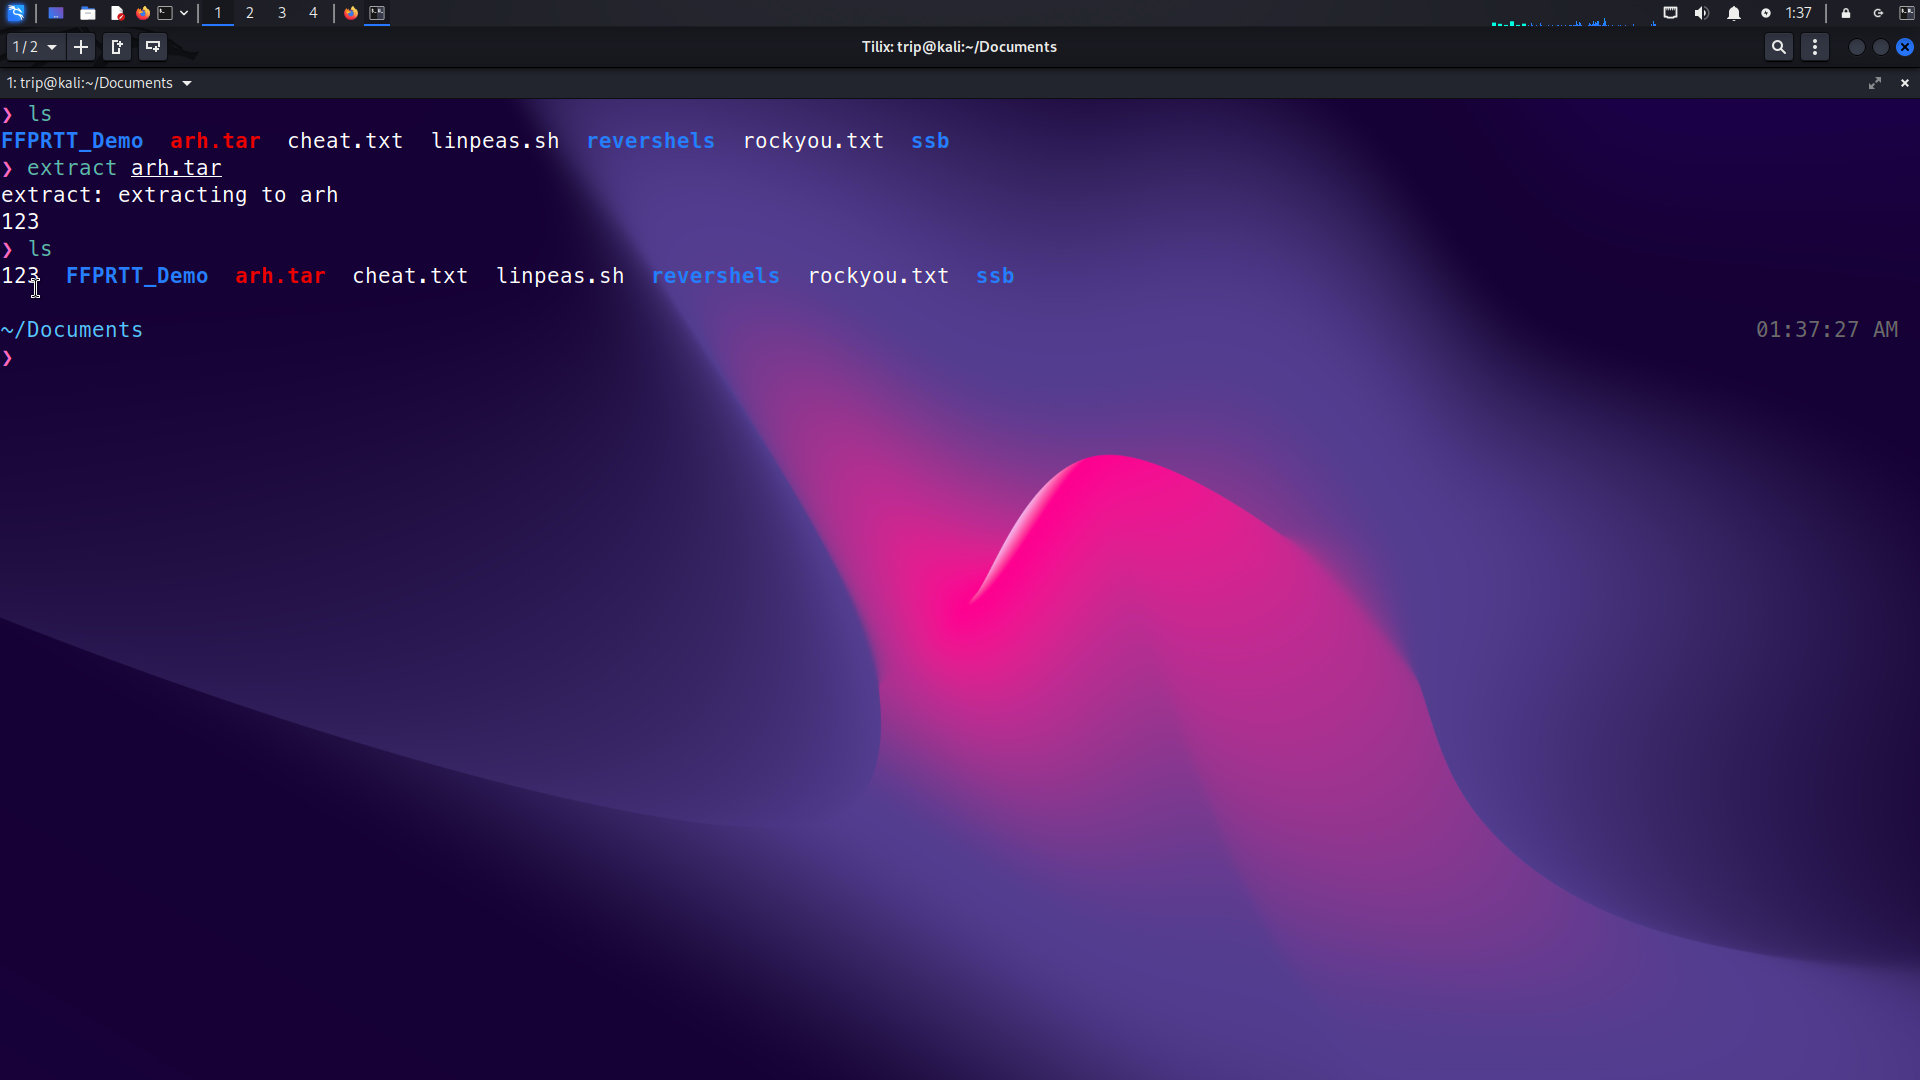This screenshot has width=1920, height=1080.
Task: Lock the screen with the padlock icon
Action: [1846, 13]
